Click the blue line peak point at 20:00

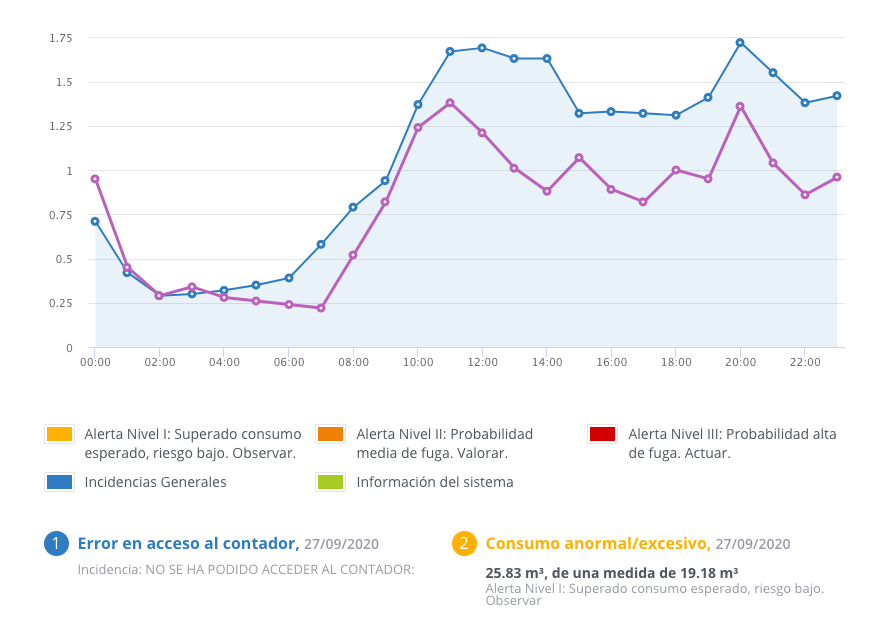740,42
